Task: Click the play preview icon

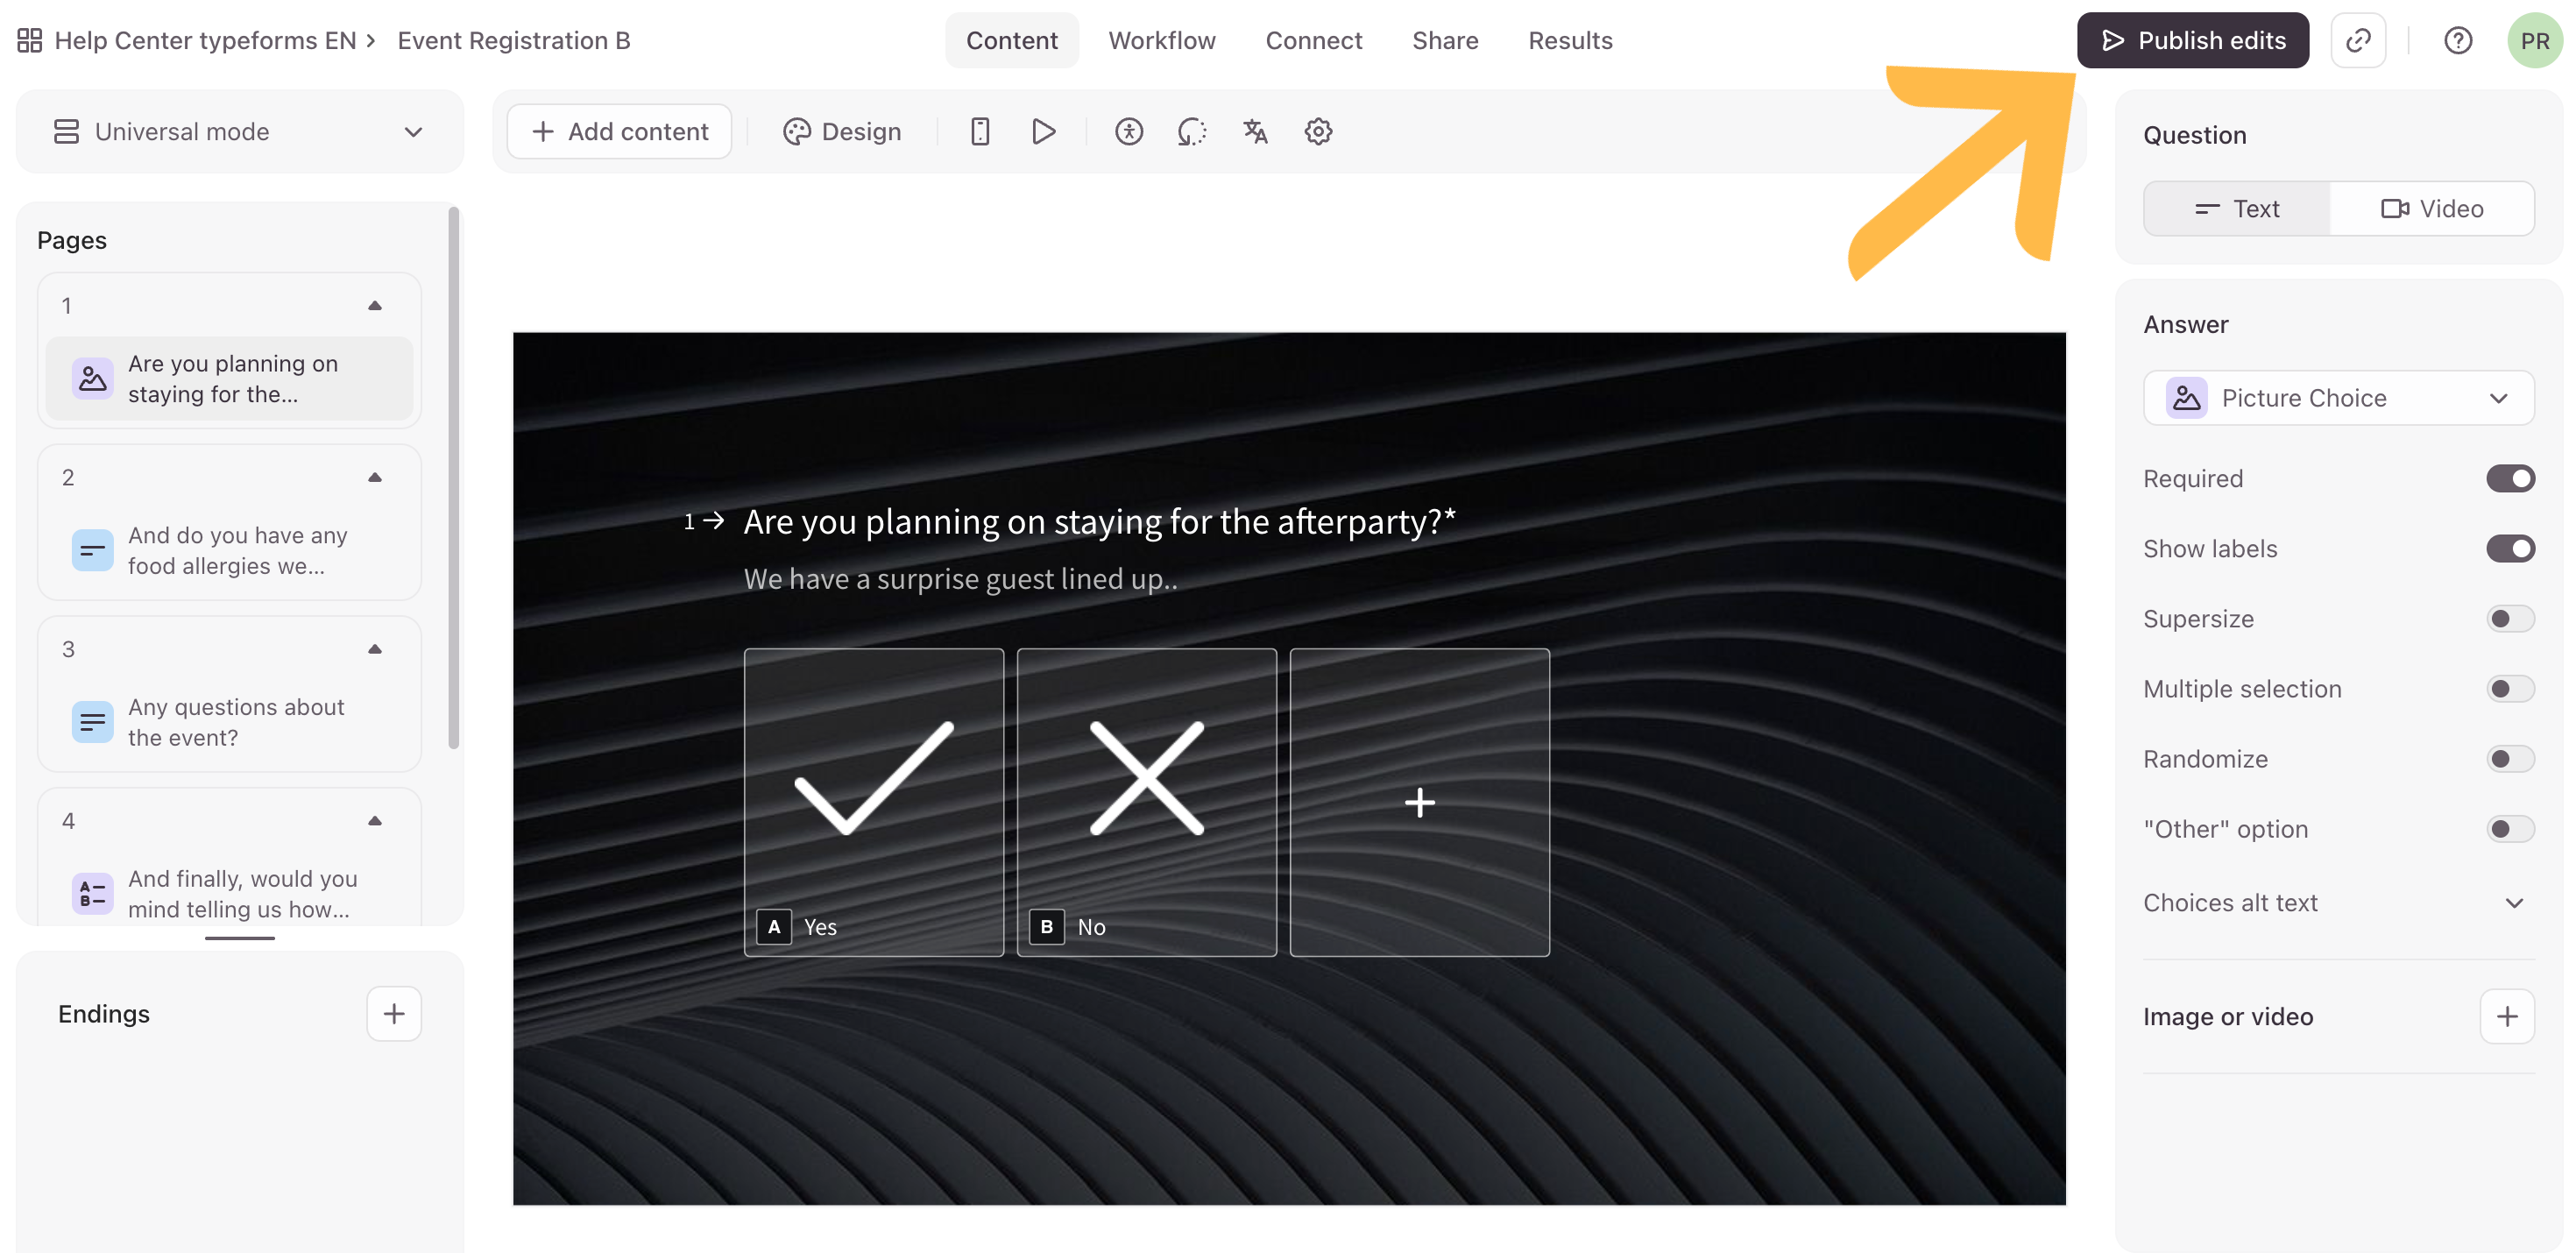Action: (x=1043, y=131)
